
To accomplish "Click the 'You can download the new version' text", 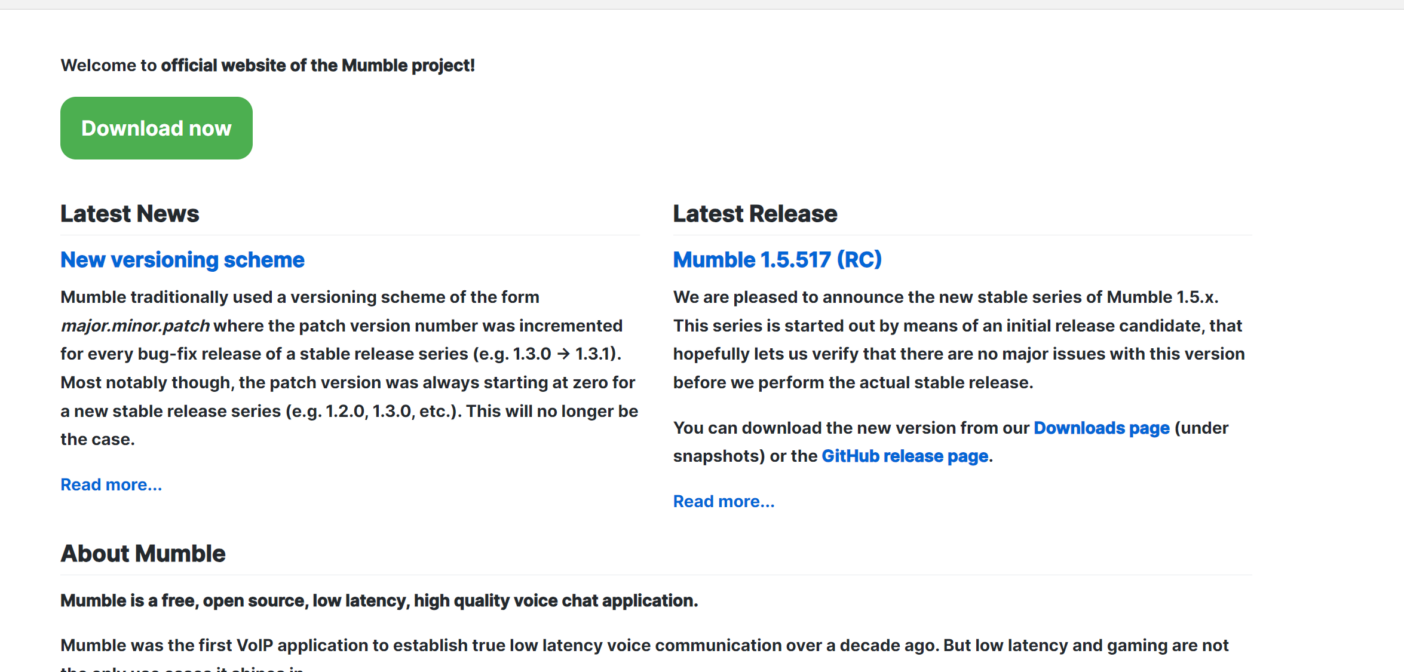I will (850, 428).
